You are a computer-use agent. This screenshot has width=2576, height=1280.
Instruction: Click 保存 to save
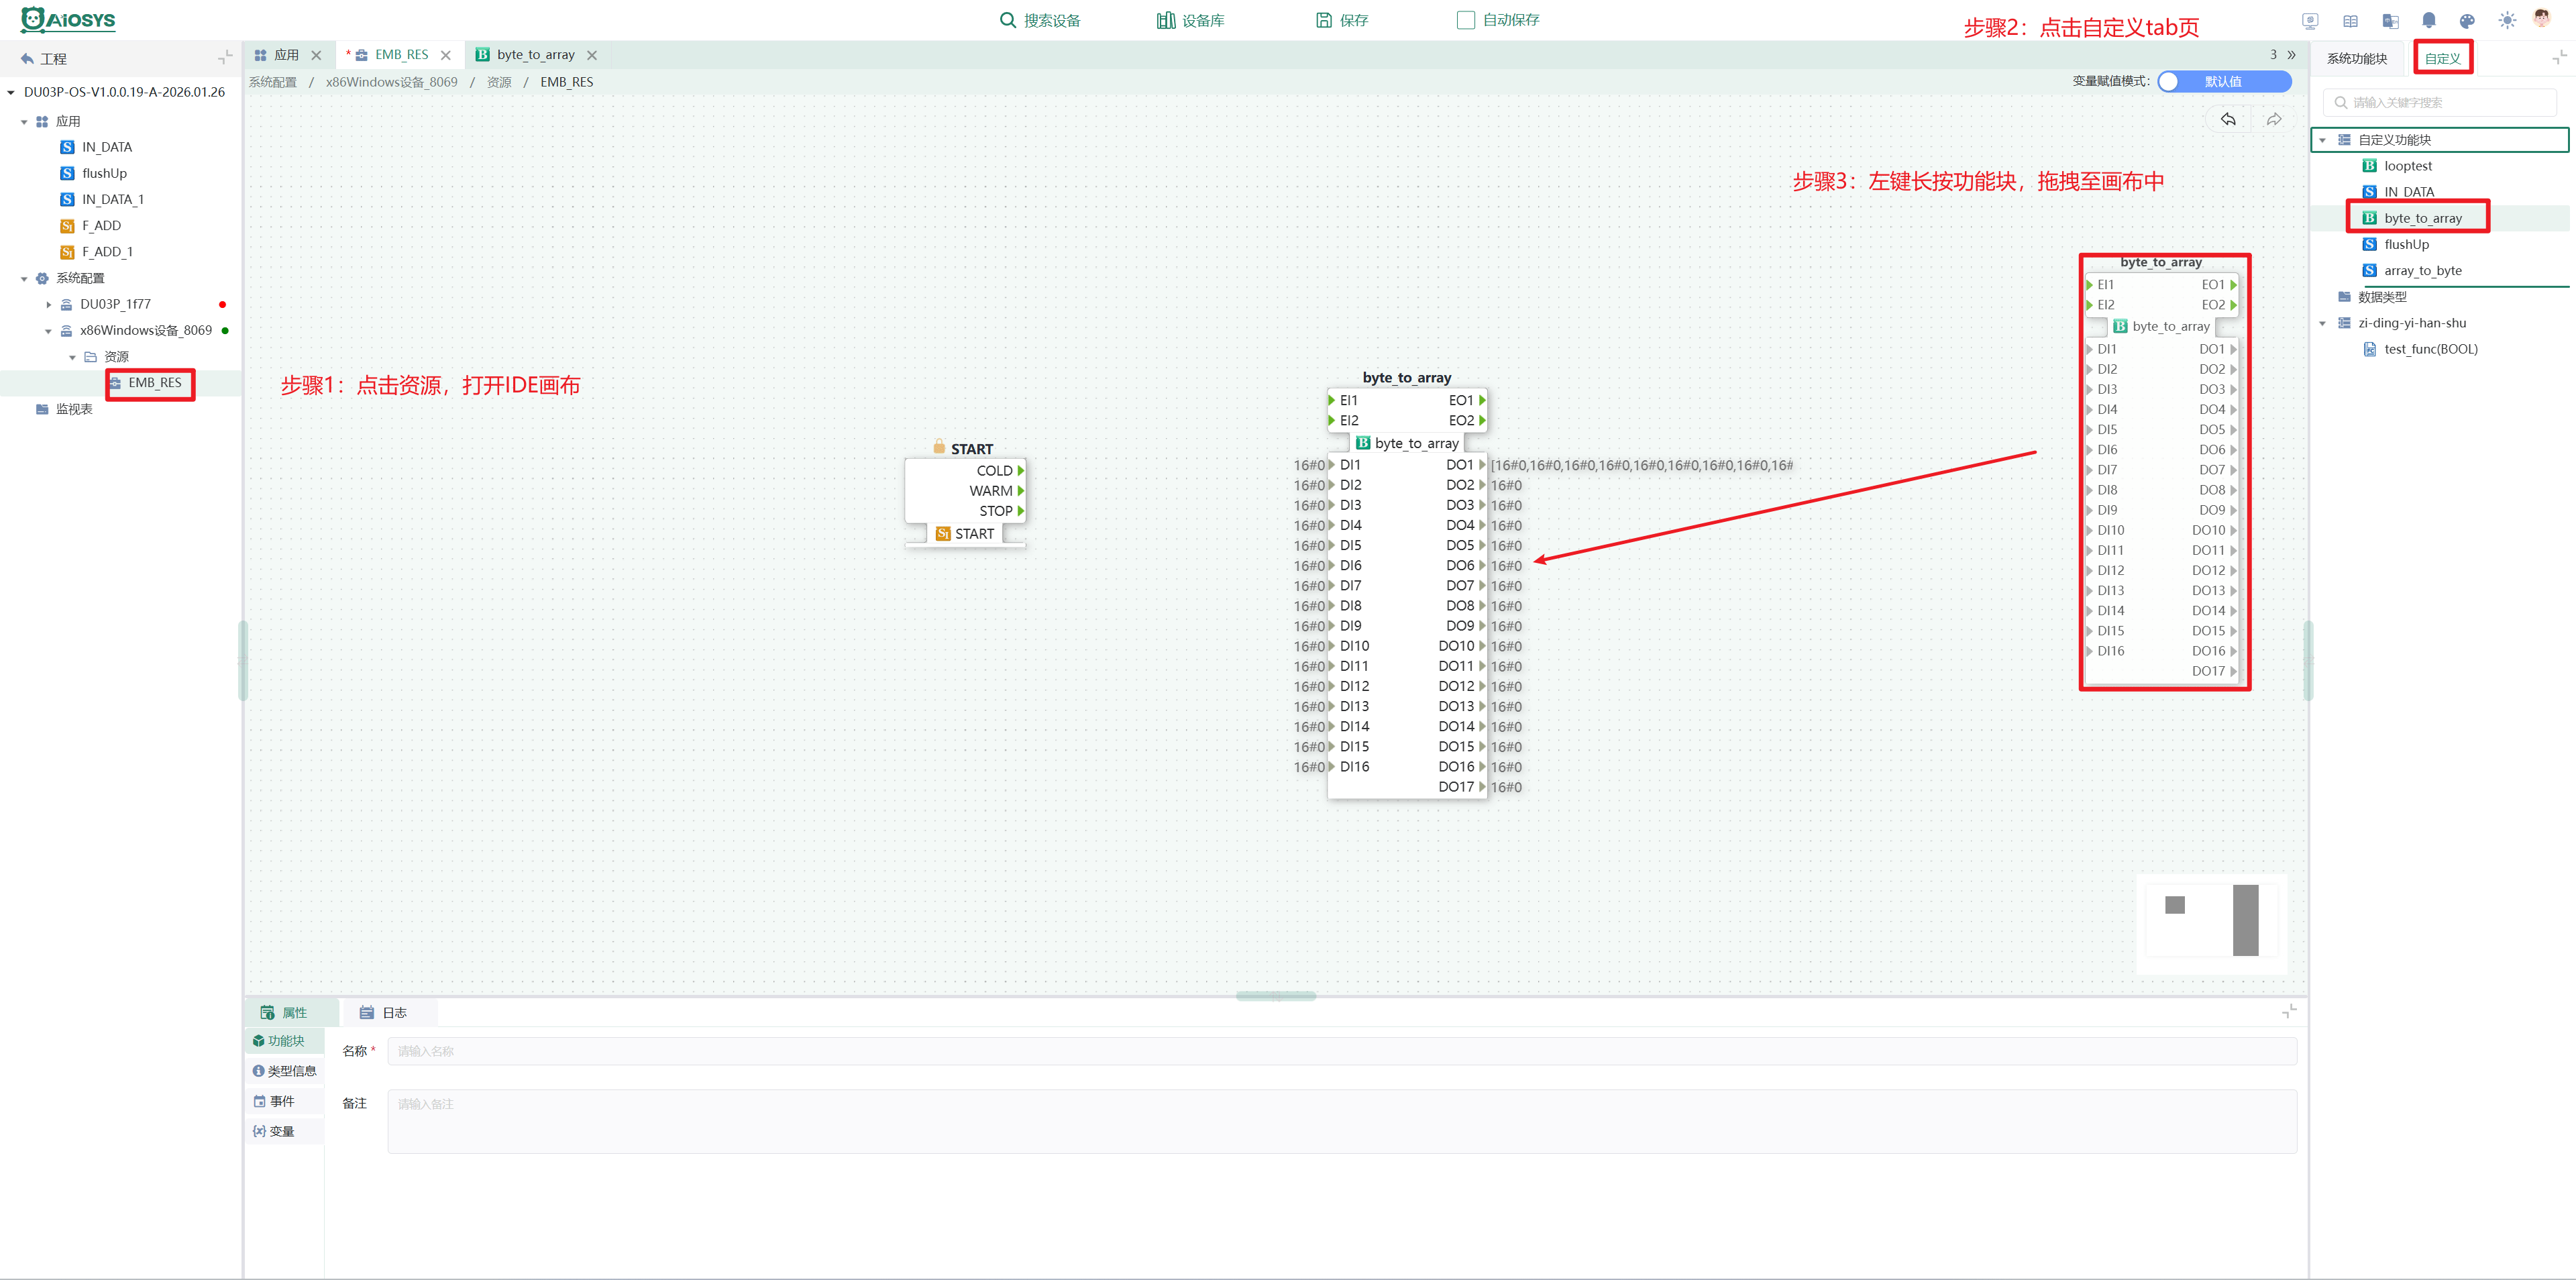[1342, 20]
